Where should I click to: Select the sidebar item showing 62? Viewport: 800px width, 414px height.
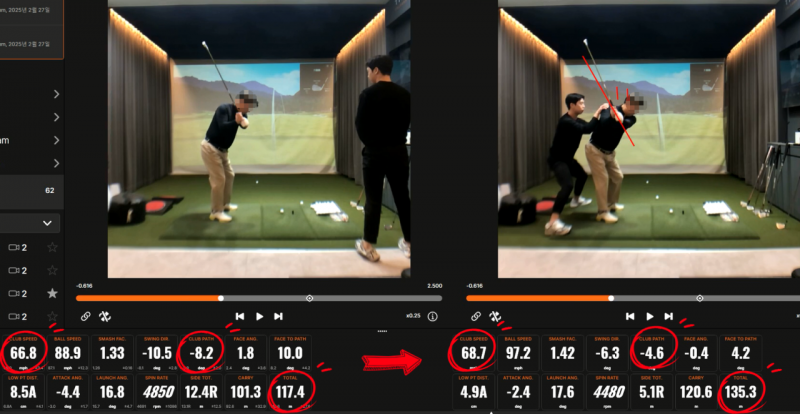tap(32, 190)
